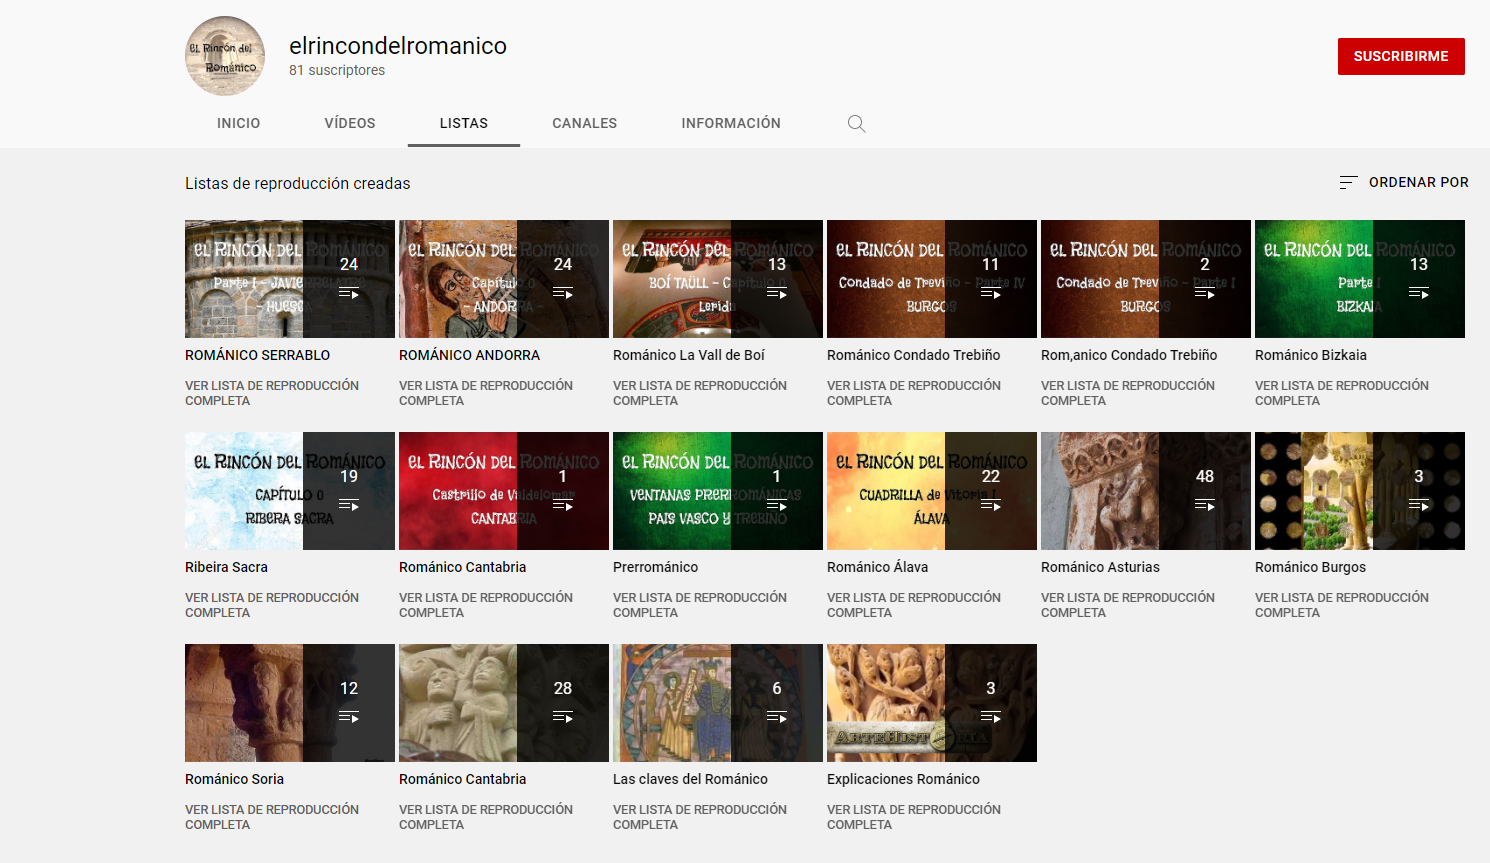Viewport: 1490px width, 863px height.
Task: View full playlist under Prerrománico
Action: (700, 605)
